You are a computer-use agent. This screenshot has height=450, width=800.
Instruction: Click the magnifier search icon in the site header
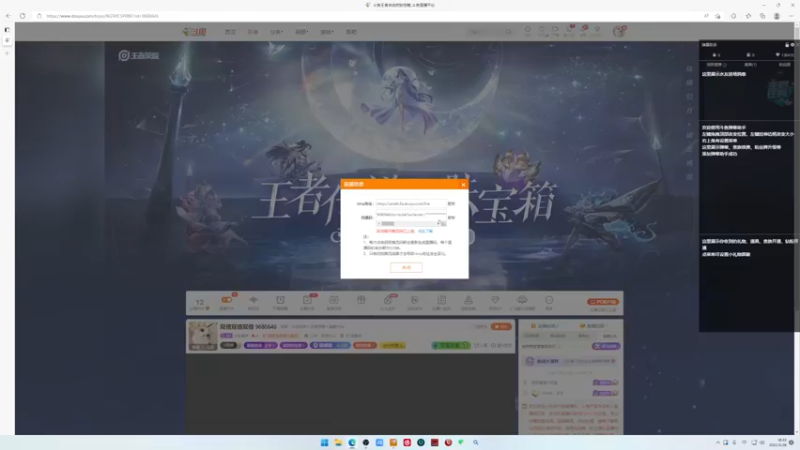tap(509, 32)
